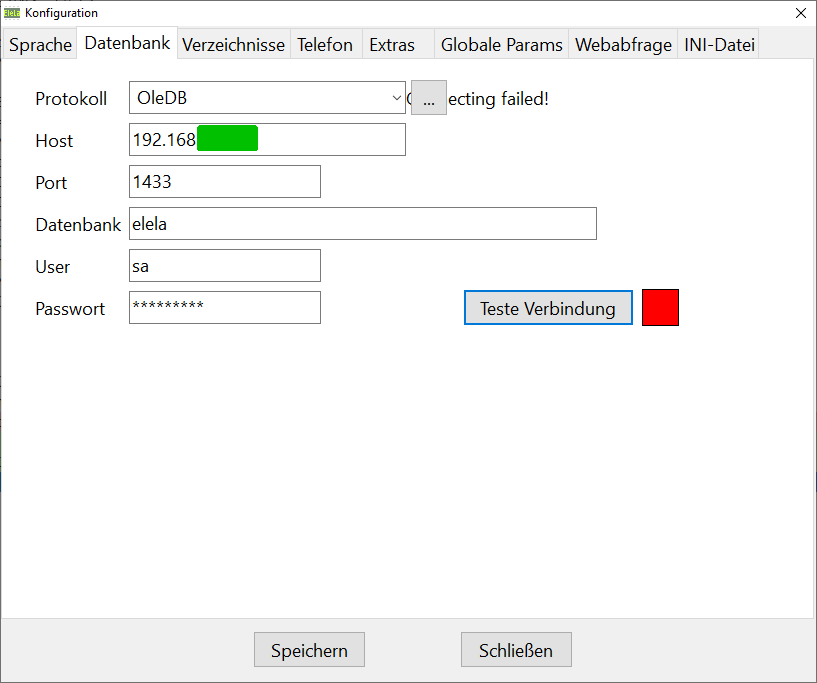Click the Datenbank field containing elela
817x683 pixels.
click(363, 223)
